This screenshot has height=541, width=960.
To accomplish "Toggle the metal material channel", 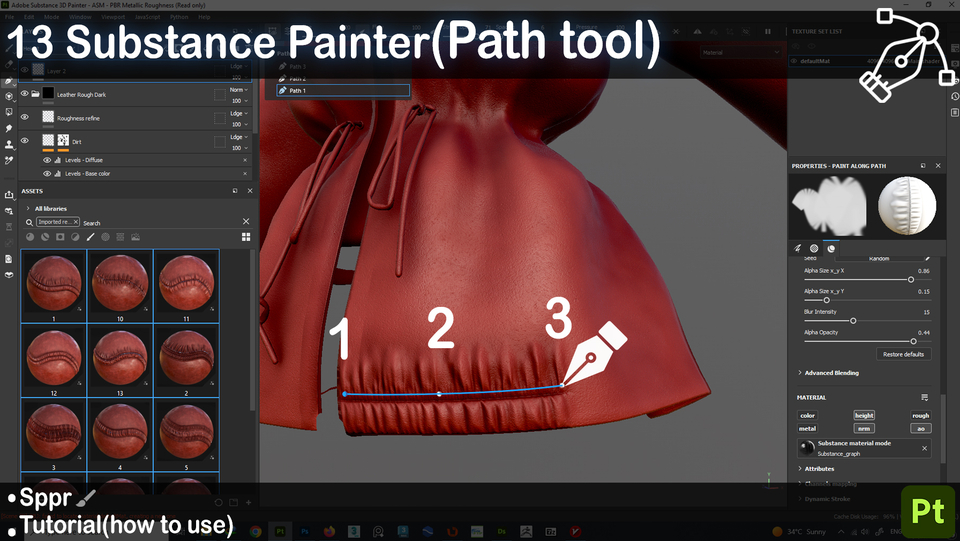I will [808, 428].
